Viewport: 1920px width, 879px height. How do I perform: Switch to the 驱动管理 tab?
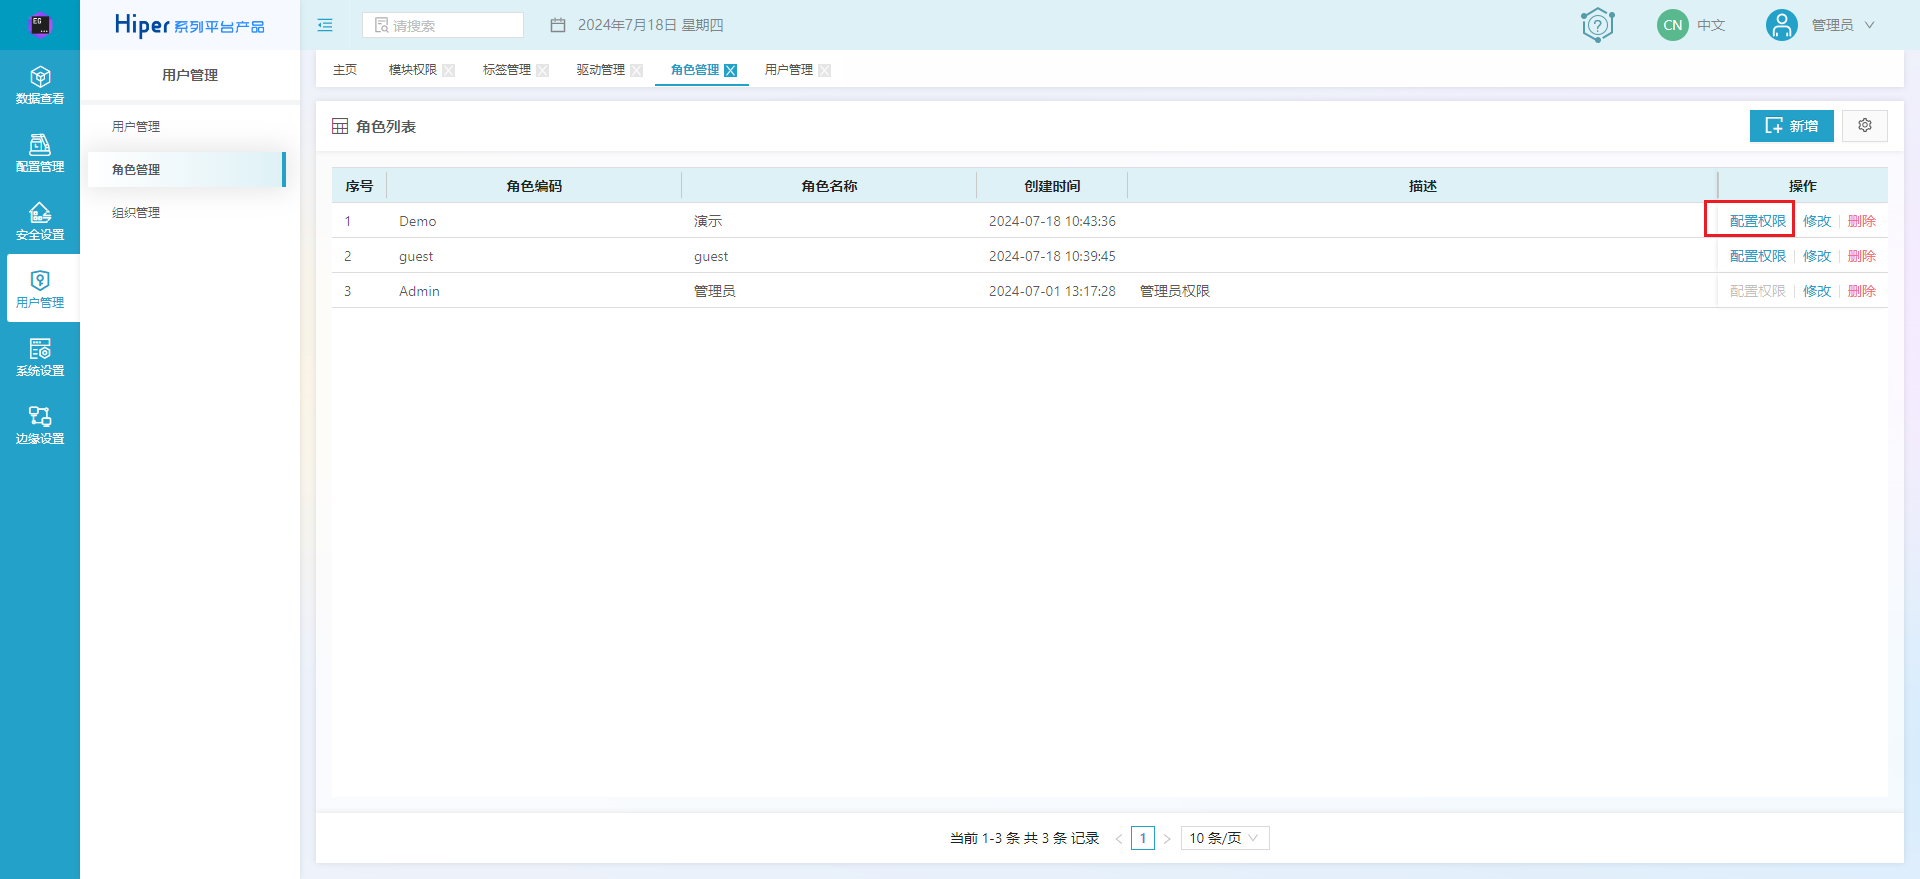[x=601, y=70]
